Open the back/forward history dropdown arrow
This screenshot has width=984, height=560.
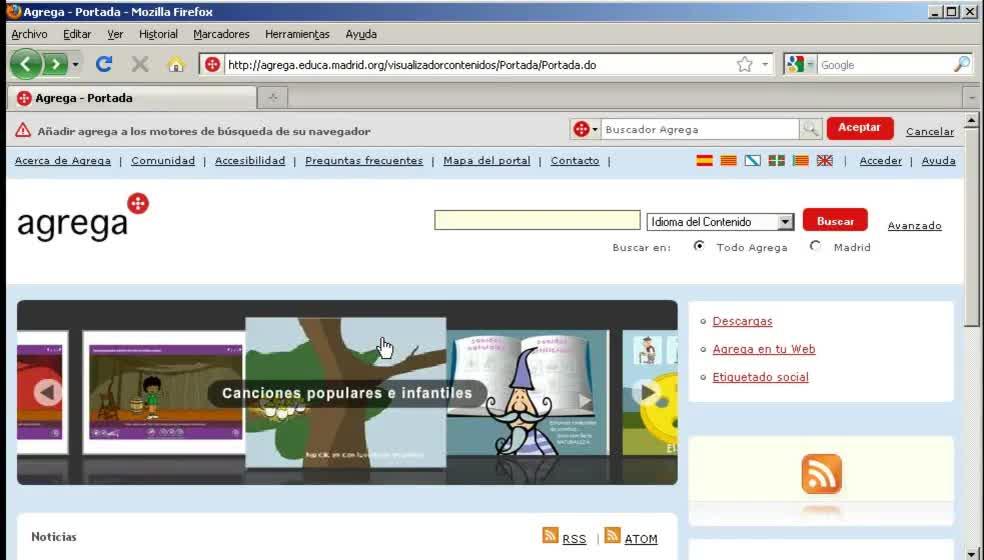pyautogui.click(x=75, y=64)
